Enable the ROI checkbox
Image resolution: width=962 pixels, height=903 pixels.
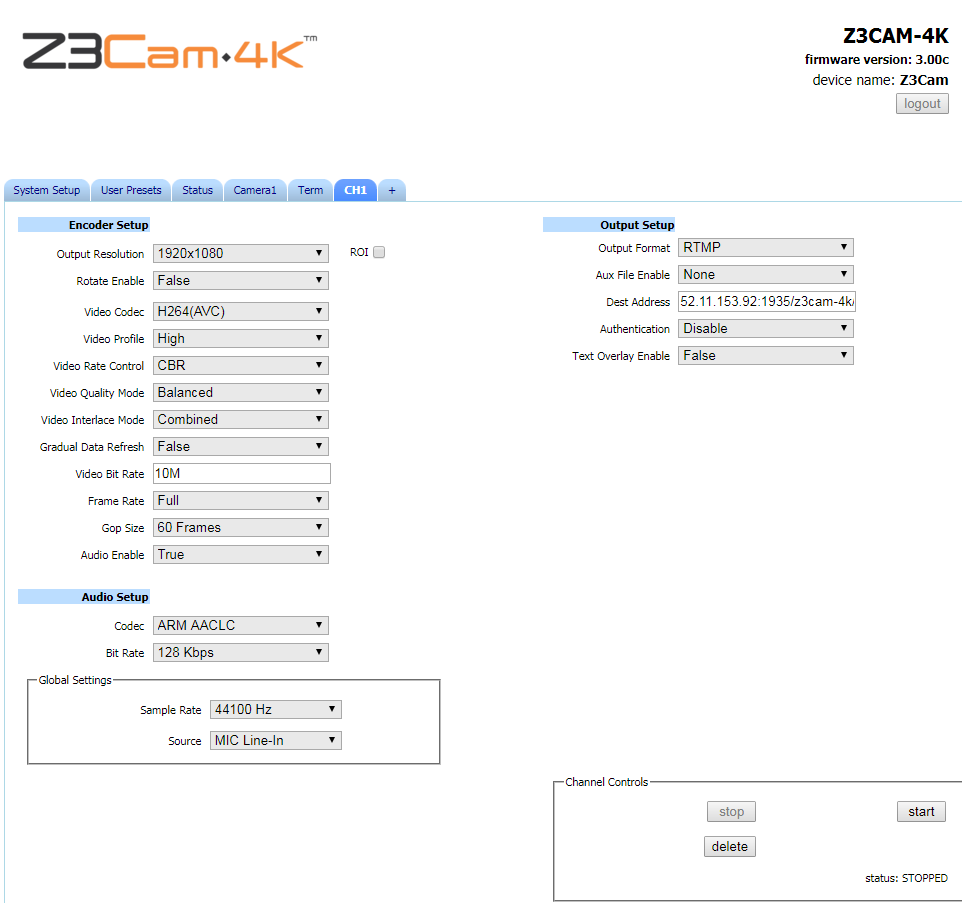tap(379, 252)
